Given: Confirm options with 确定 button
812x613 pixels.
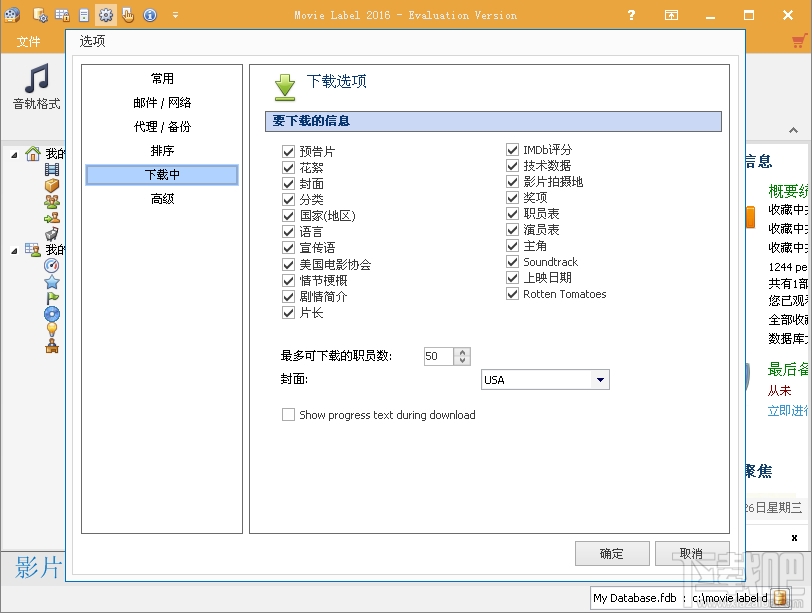Looking at the screenshot, I should pyautogui.click(x=612, y=553).
